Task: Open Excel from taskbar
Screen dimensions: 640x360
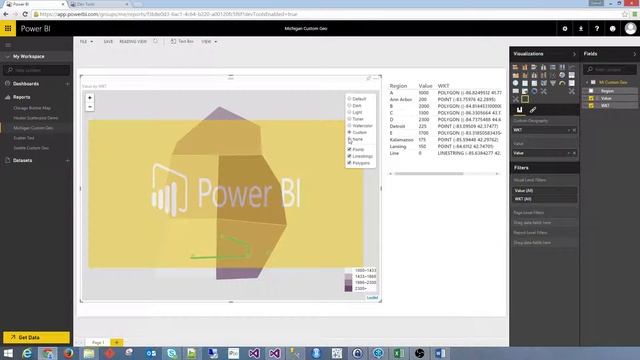Action: [x=399, y=353]
